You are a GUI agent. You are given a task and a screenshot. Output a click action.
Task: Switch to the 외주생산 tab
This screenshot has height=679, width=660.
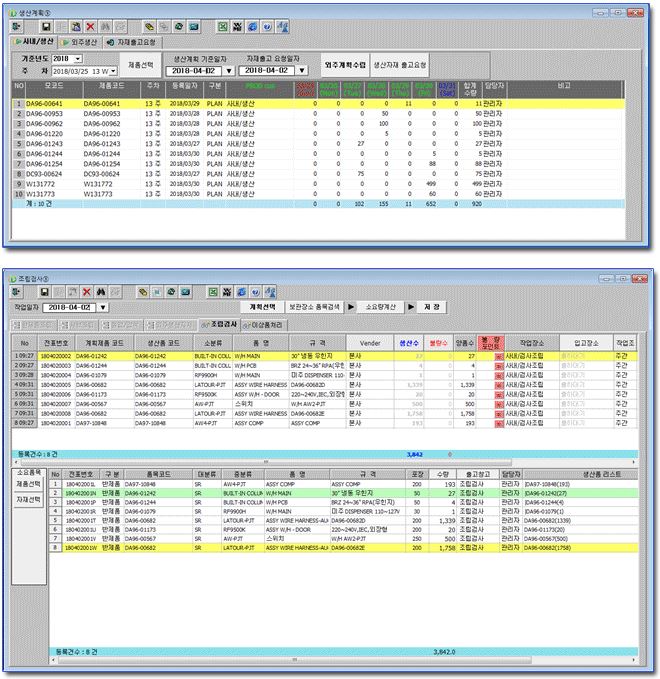pyautogui.click(x=87, y=42)
